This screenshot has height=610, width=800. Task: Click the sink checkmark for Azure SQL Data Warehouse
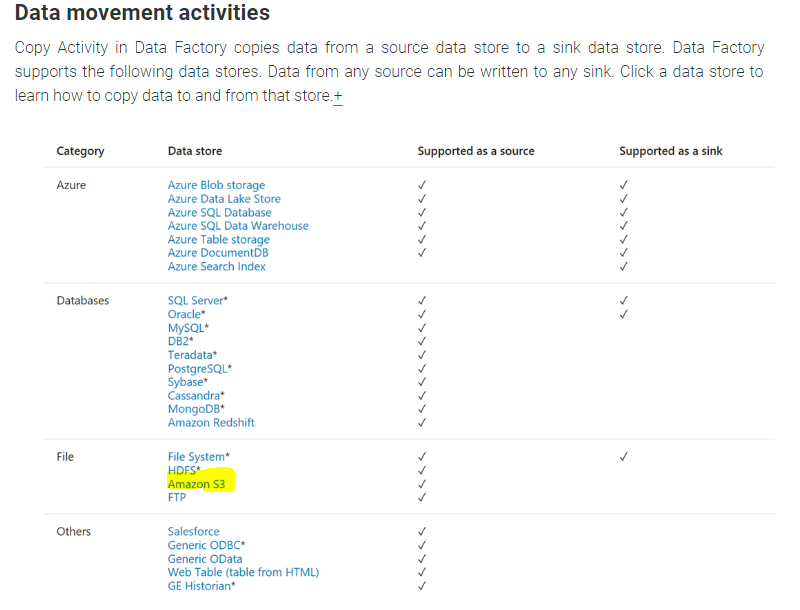coord(623,226)
